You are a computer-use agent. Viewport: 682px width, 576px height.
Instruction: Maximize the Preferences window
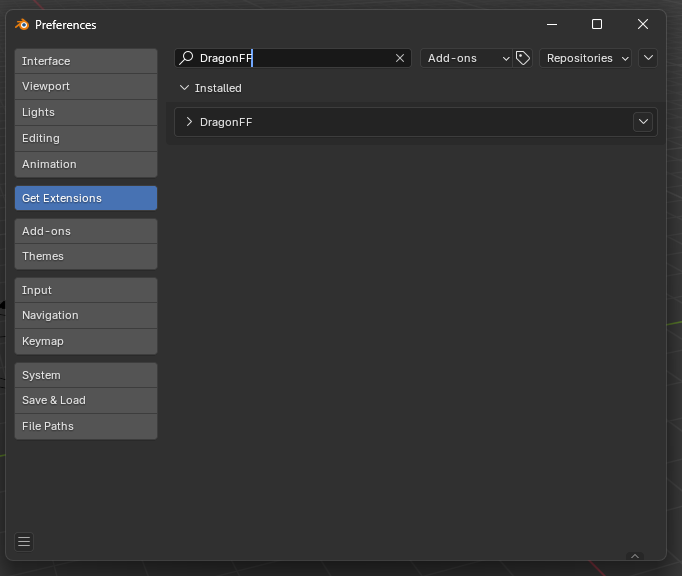tap(597, 24)
